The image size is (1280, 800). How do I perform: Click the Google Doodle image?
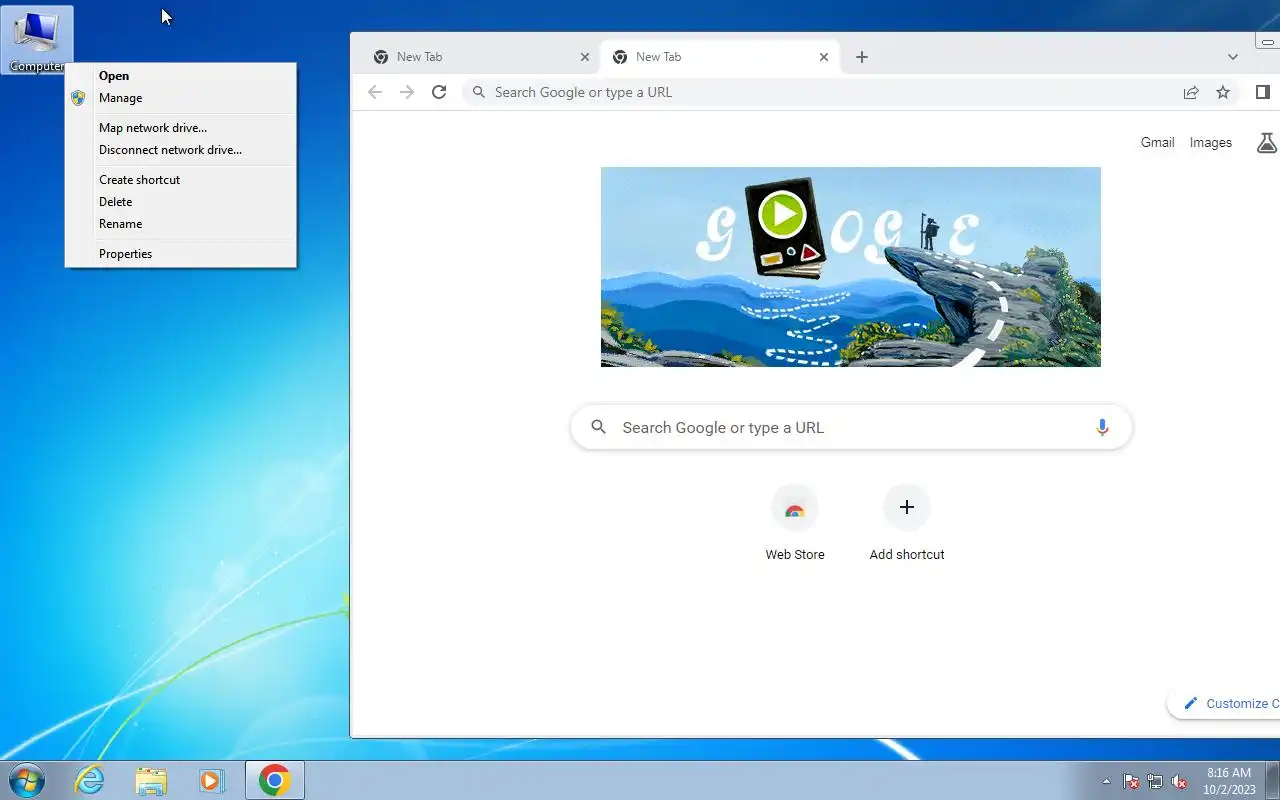tap(851, 267)
